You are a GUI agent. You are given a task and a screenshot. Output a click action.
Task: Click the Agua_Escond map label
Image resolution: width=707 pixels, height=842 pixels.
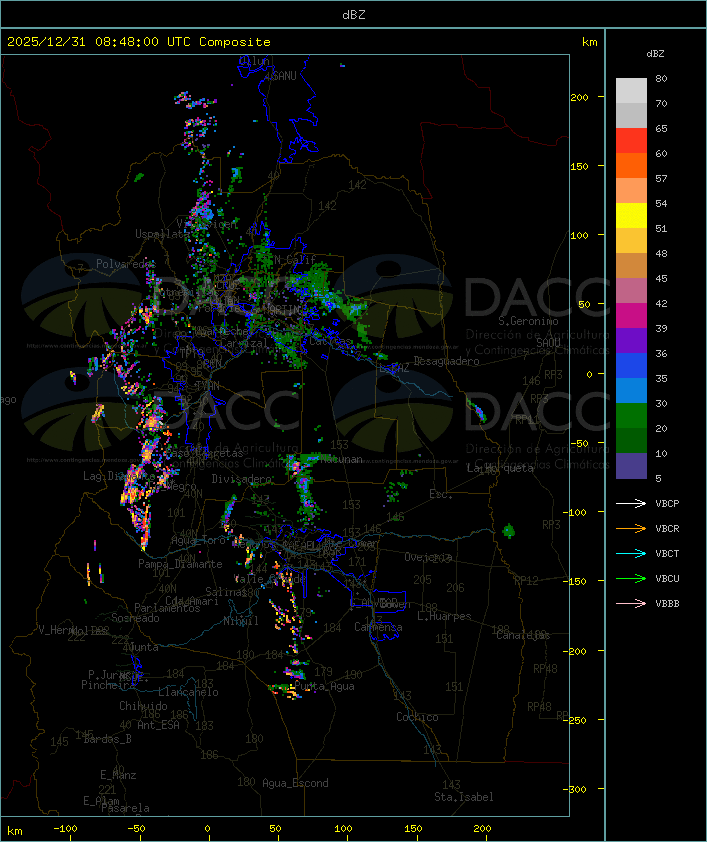point(295,783)
